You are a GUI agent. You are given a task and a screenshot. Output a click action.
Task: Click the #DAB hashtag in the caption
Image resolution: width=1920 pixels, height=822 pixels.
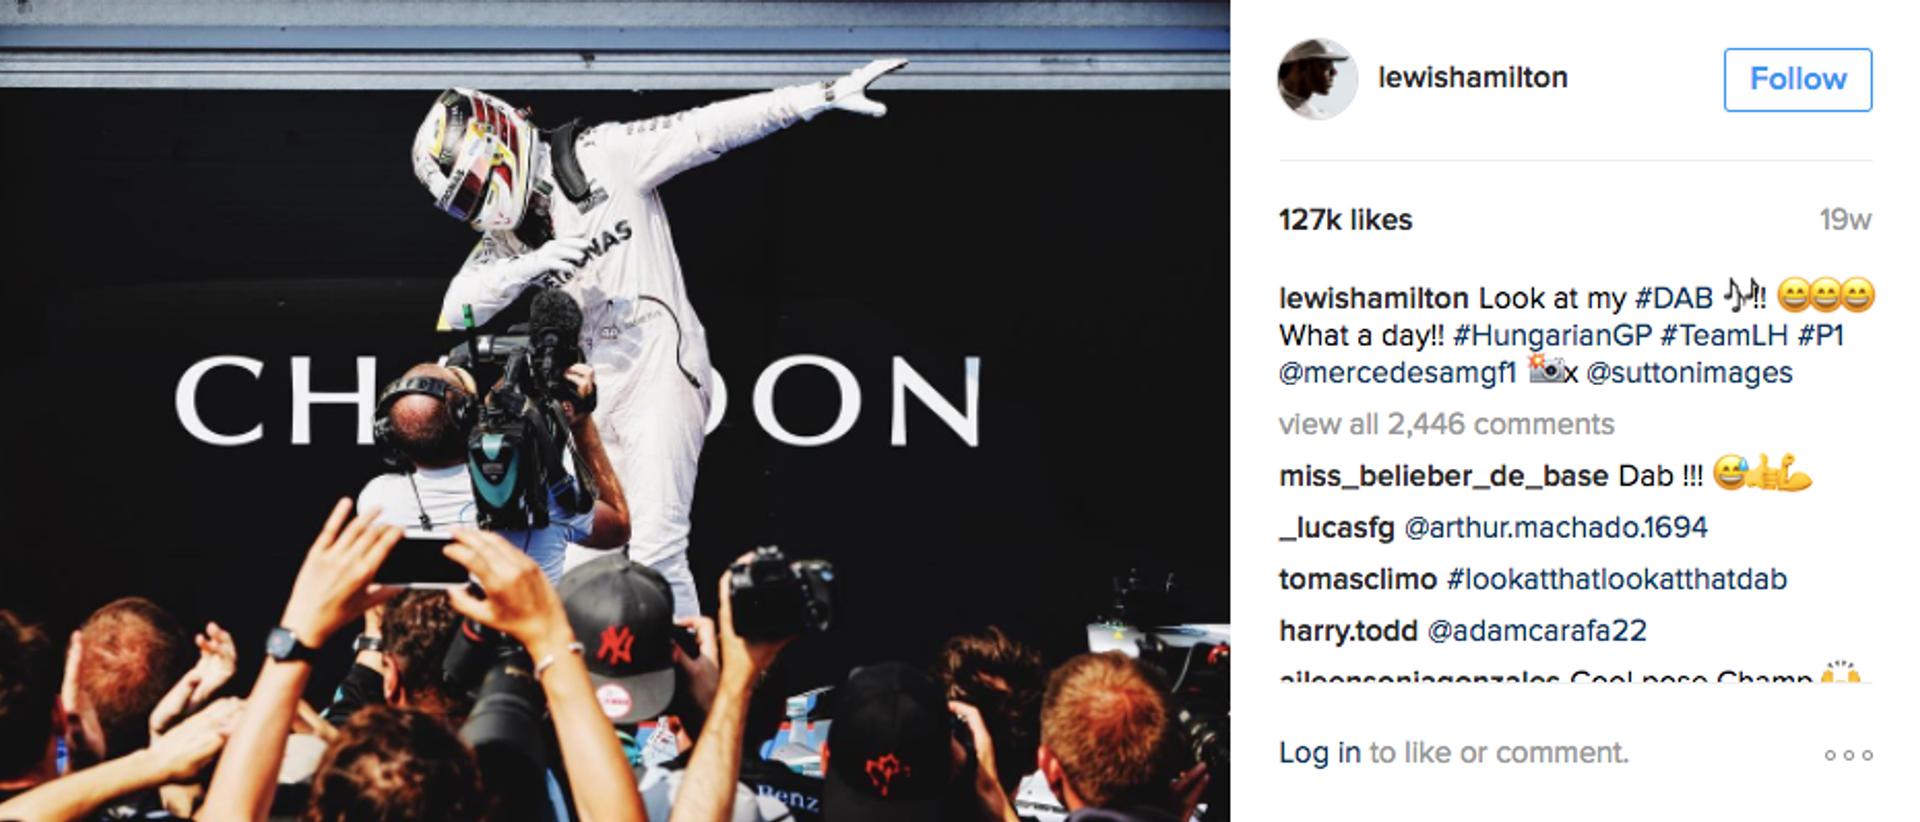1674,298
